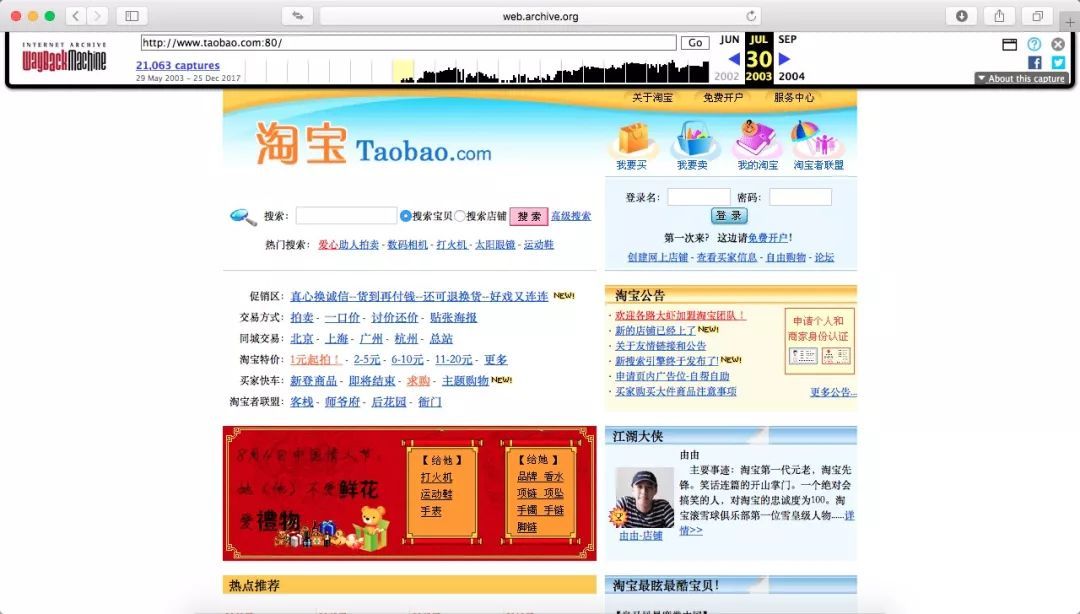Open 免费开户 top tab
The width and height of the screenshot is (1080, 614).
723,98
